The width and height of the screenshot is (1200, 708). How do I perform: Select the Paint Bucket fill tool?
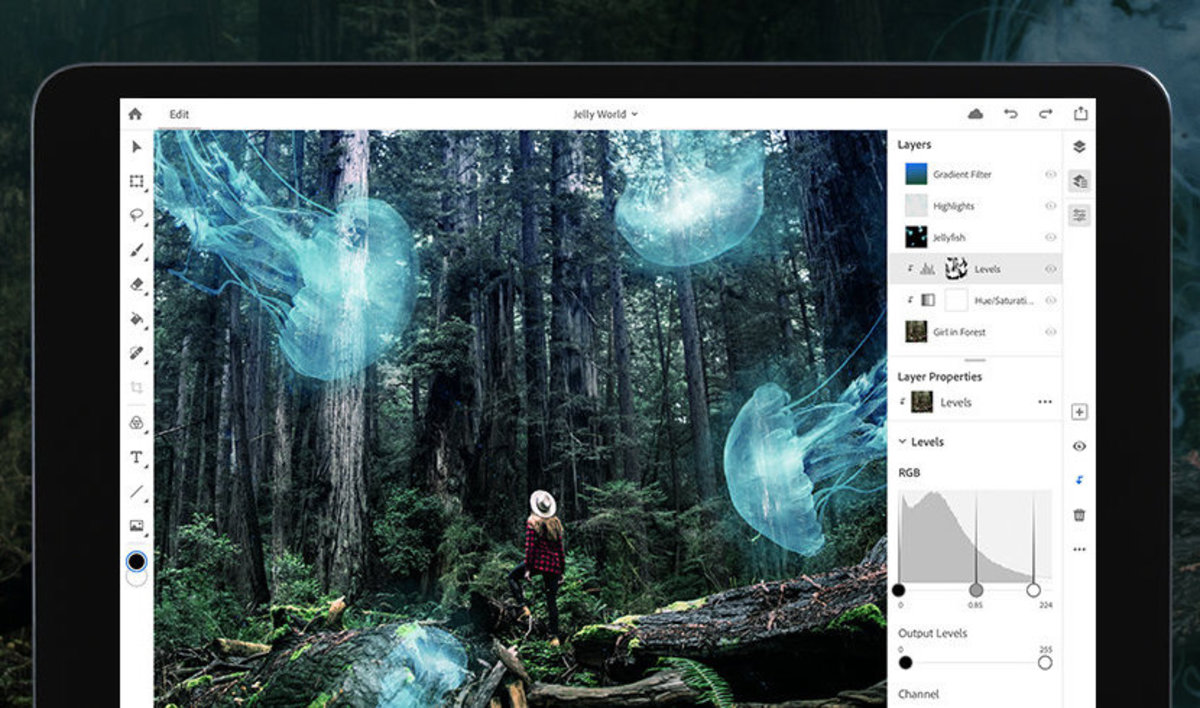(x=137, y=319)
